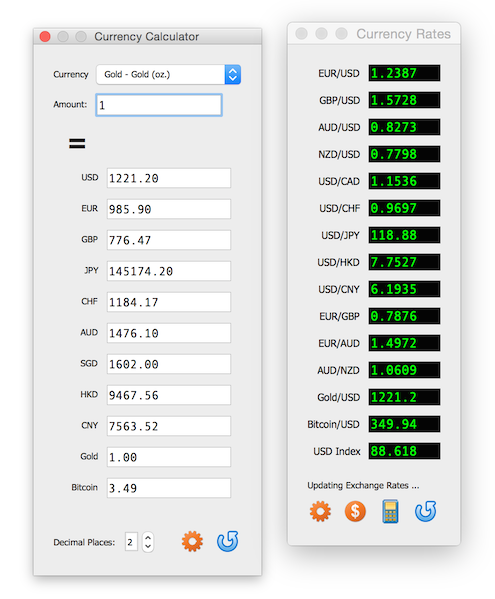
Task: Click the Currency Rates window title
Action: click(403, 34)
